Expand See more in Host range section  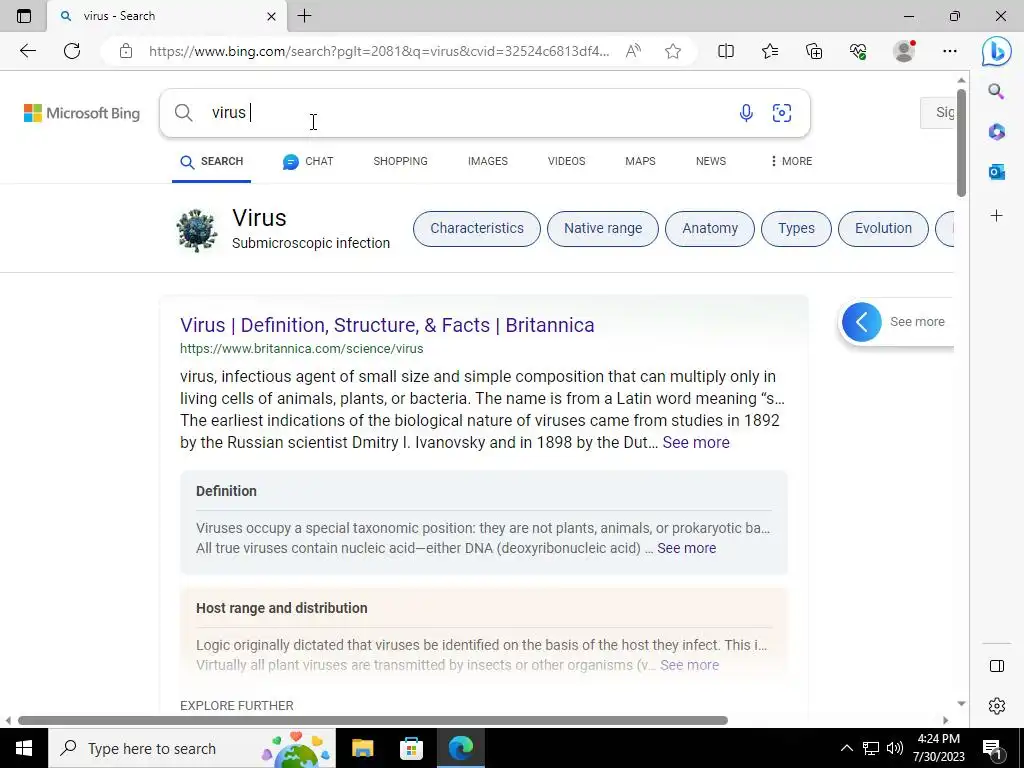pyautogui.click(x=689, y=665)
